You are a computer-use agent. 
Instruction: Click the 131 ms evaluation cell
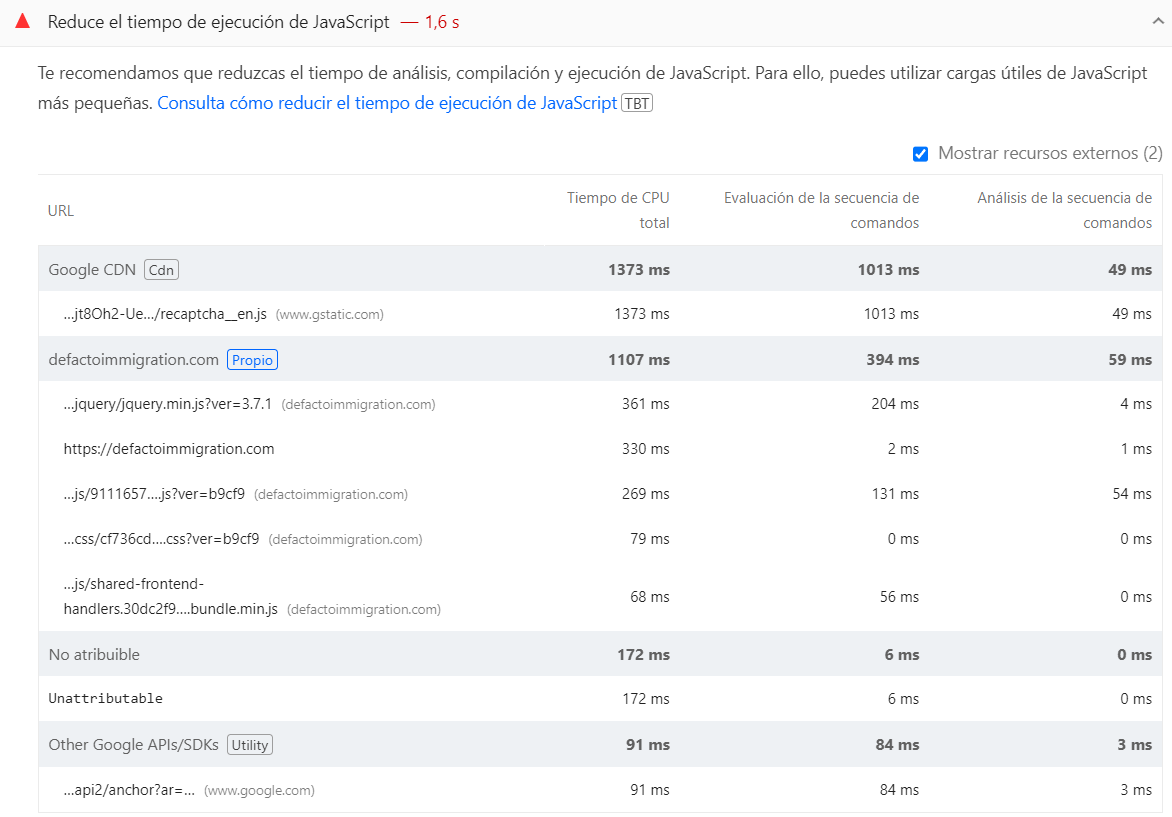click(x=895, y=493)
